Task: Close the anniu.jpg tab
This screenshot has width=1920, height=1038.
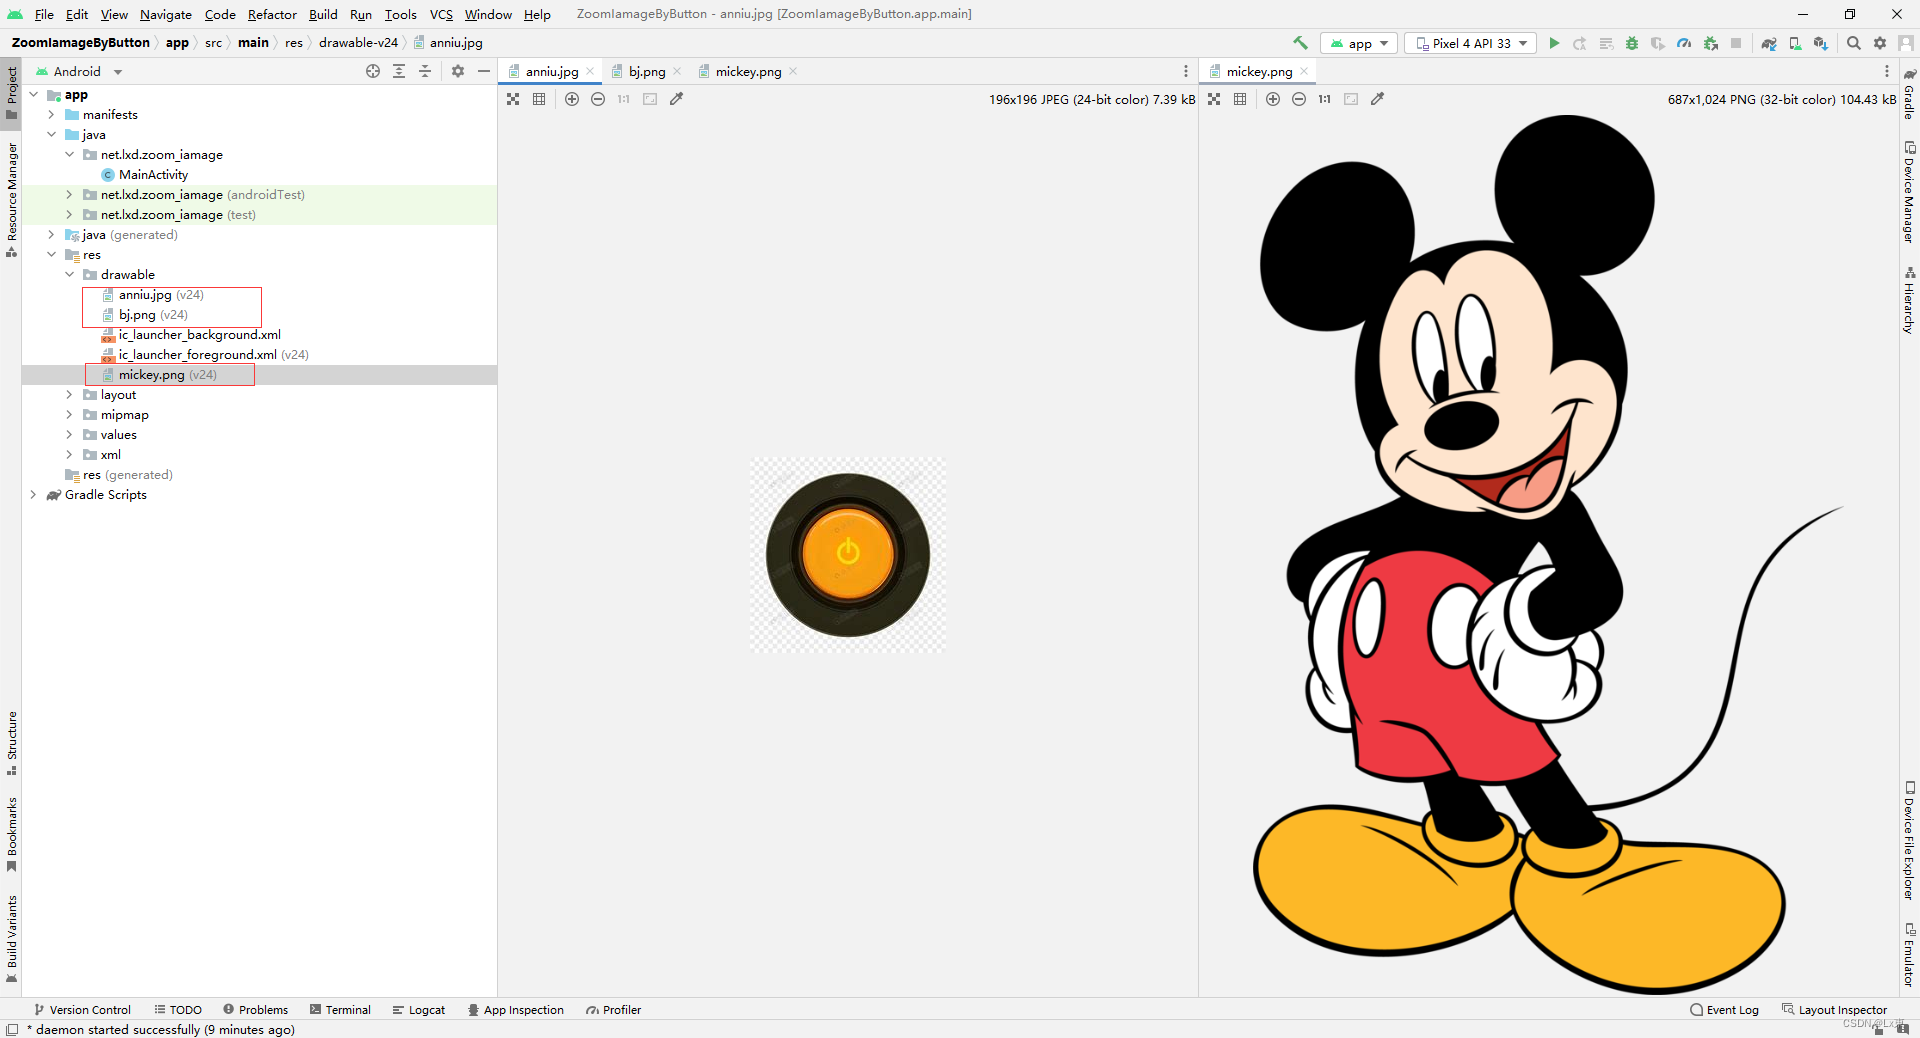Action: point(590,71)
